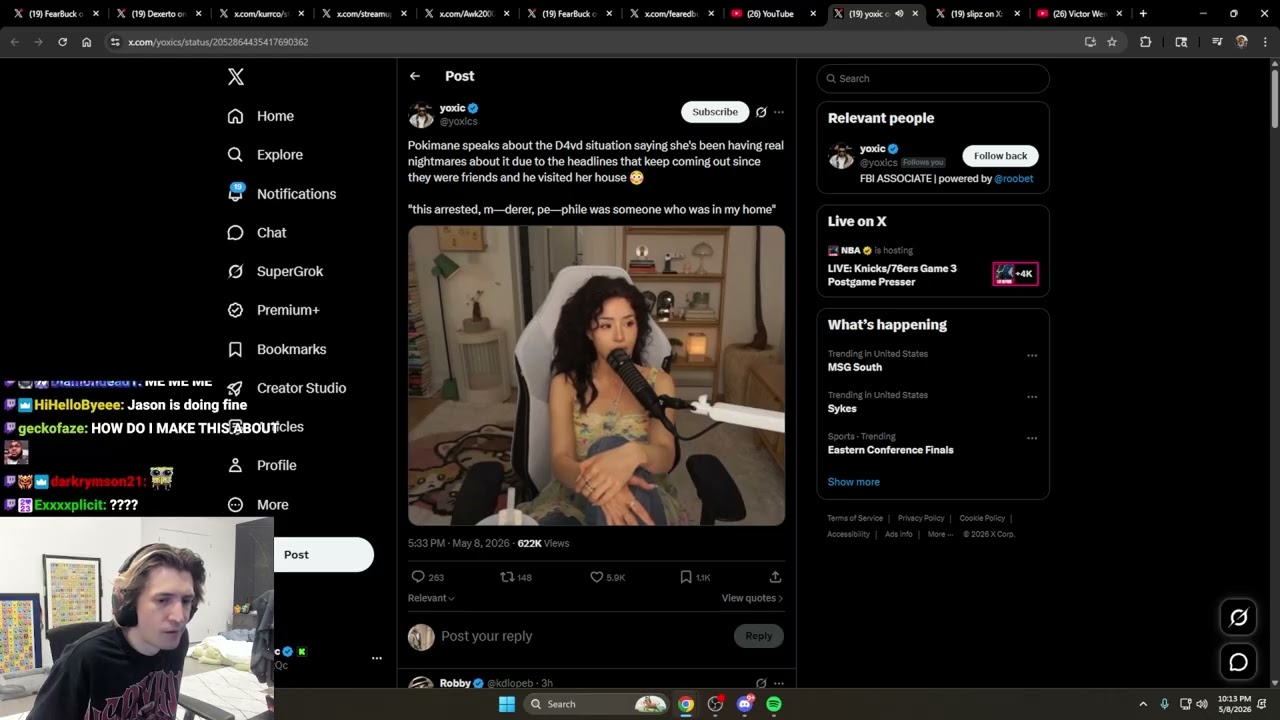The height and width of the screenshot is (720, 1280).
Task: Open Spotify from the taskbar
Action: (x=774, y=704)
